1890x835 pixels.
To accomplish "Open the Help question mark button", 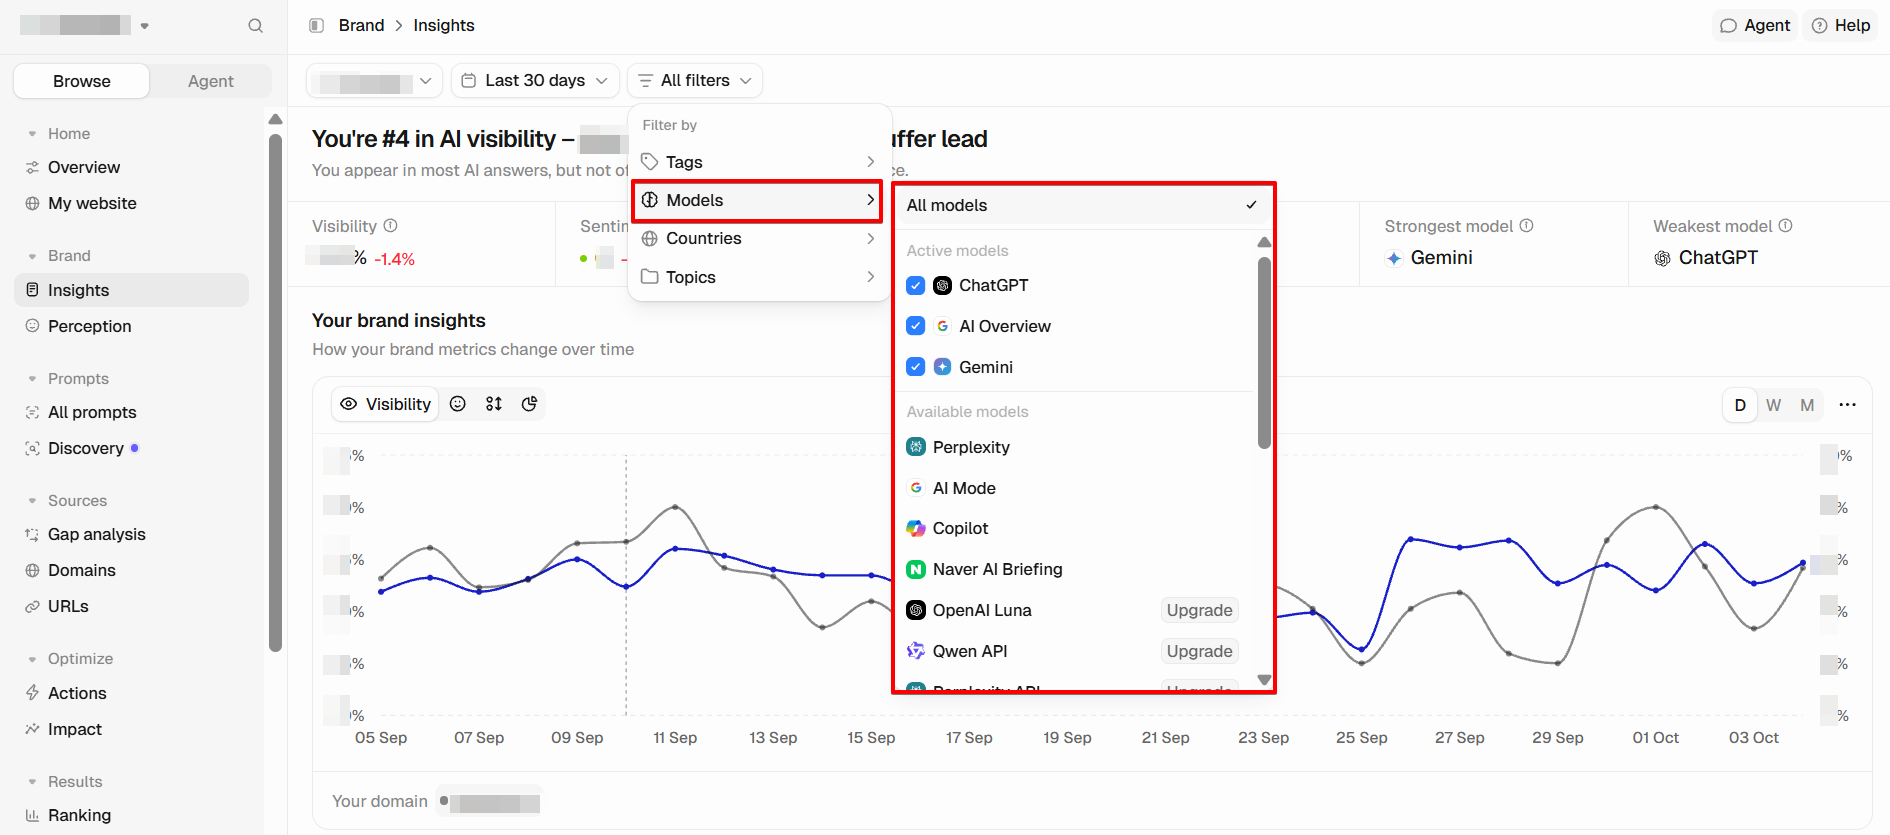I will coord(1841,26).
